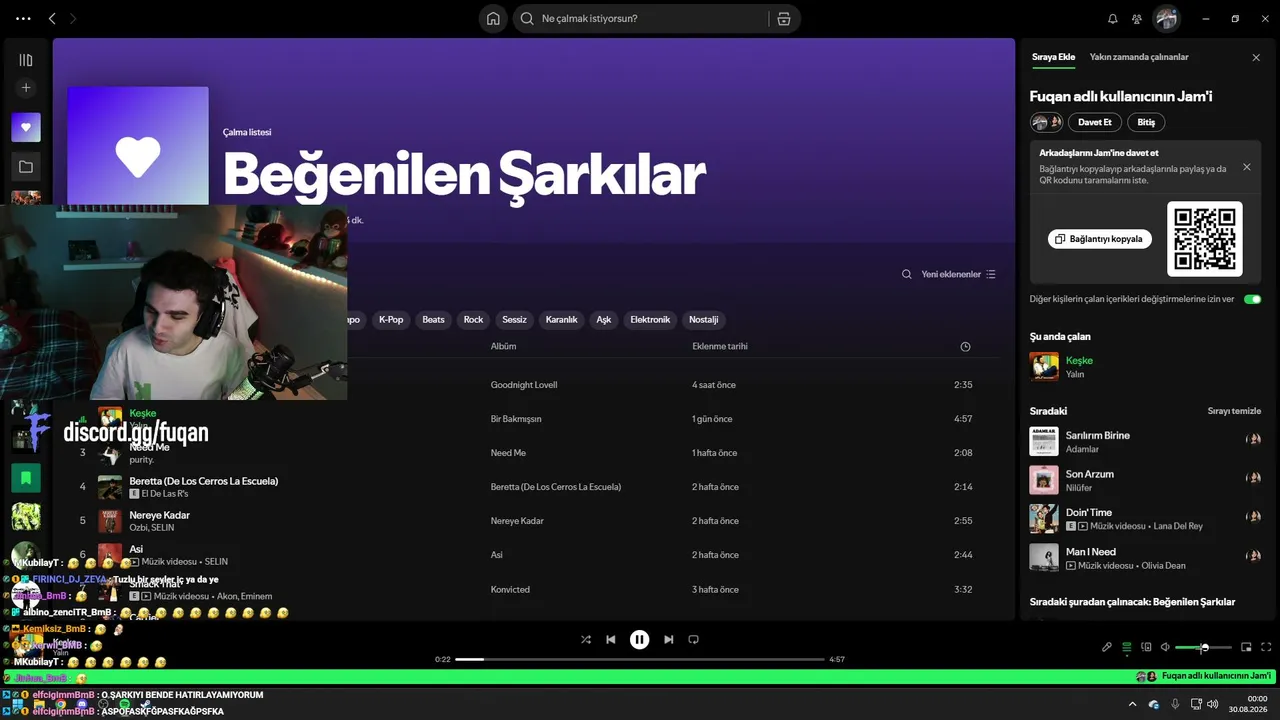The height and width of the screenshot is (720, 1280).
Task: Open notifications bell
Action: pyautogui.click(x=1113, y=18)
